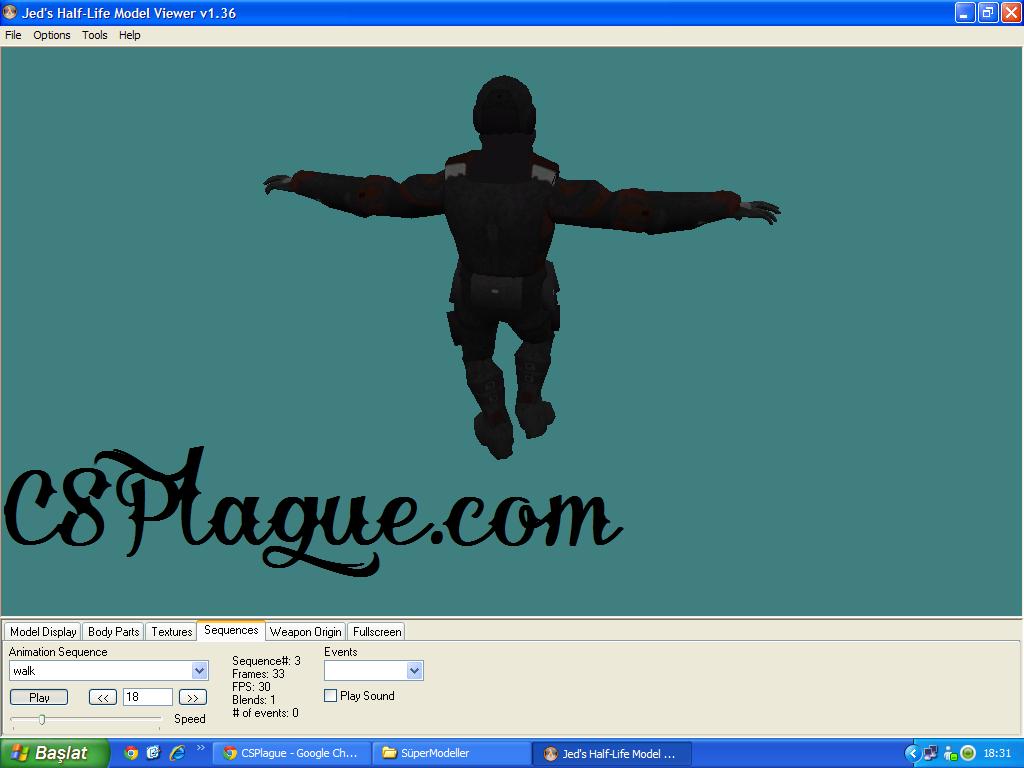Screen dimensions: 1024x768
Task: Click the second quick launch icon
Action: click(x=153, y=753)
